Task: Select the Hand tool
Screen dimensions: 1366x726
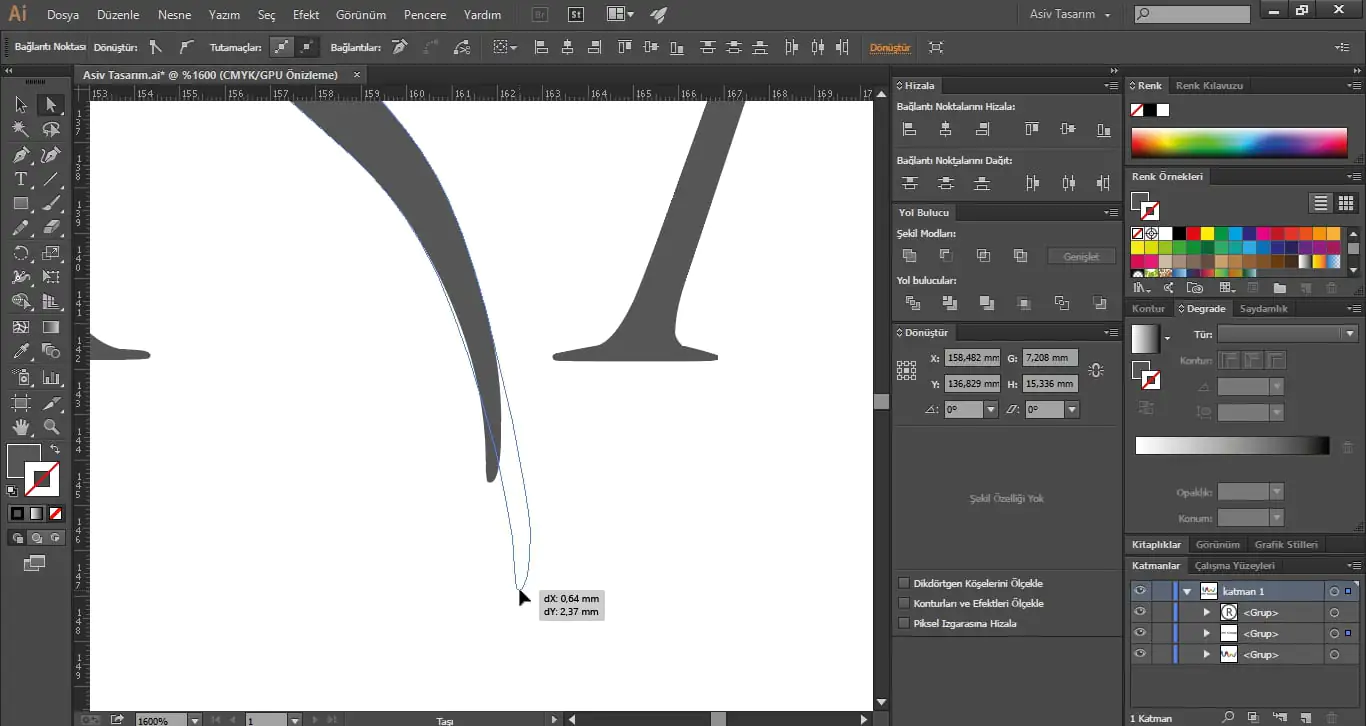Action: [20, 427]
